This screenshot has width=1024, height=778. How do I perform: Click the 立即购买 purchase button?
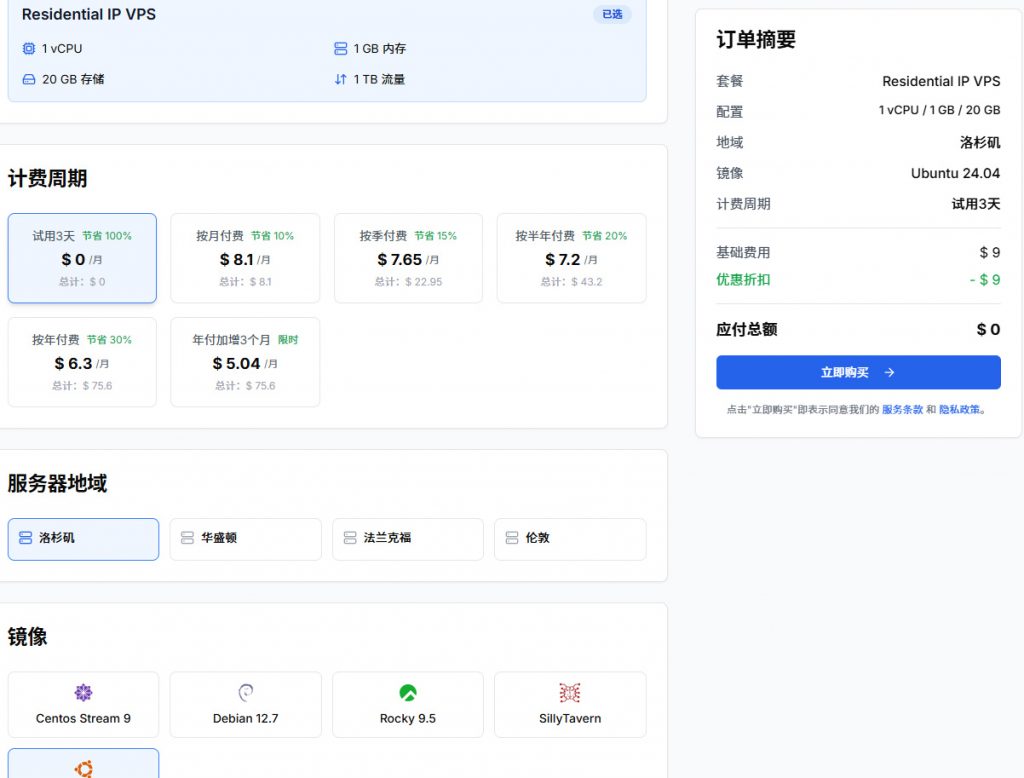857,372
